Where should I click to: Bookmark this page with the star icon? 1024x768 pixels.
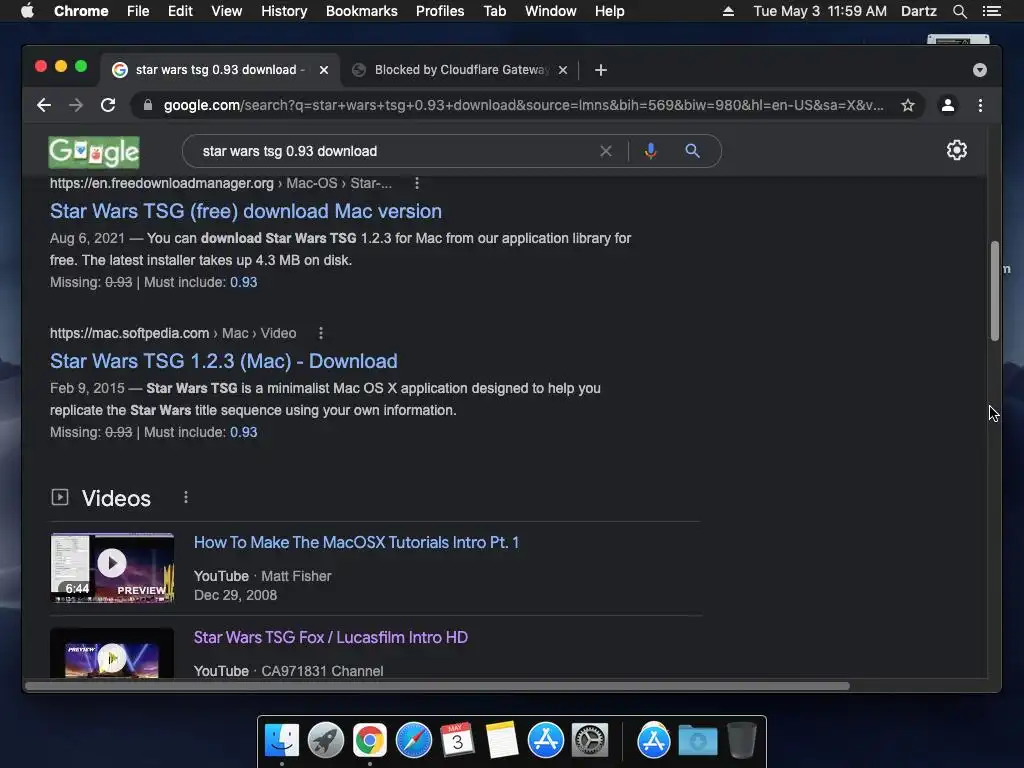[x=908, y=105]
